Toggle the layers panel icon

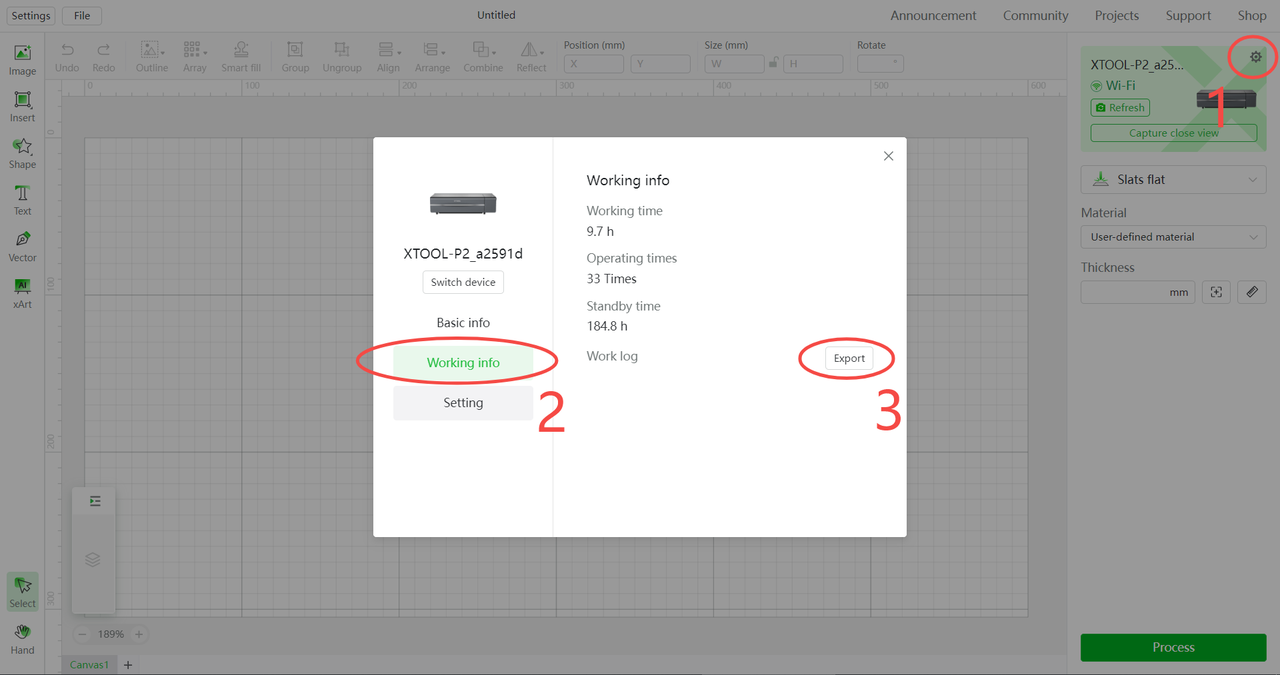point(93,560)
